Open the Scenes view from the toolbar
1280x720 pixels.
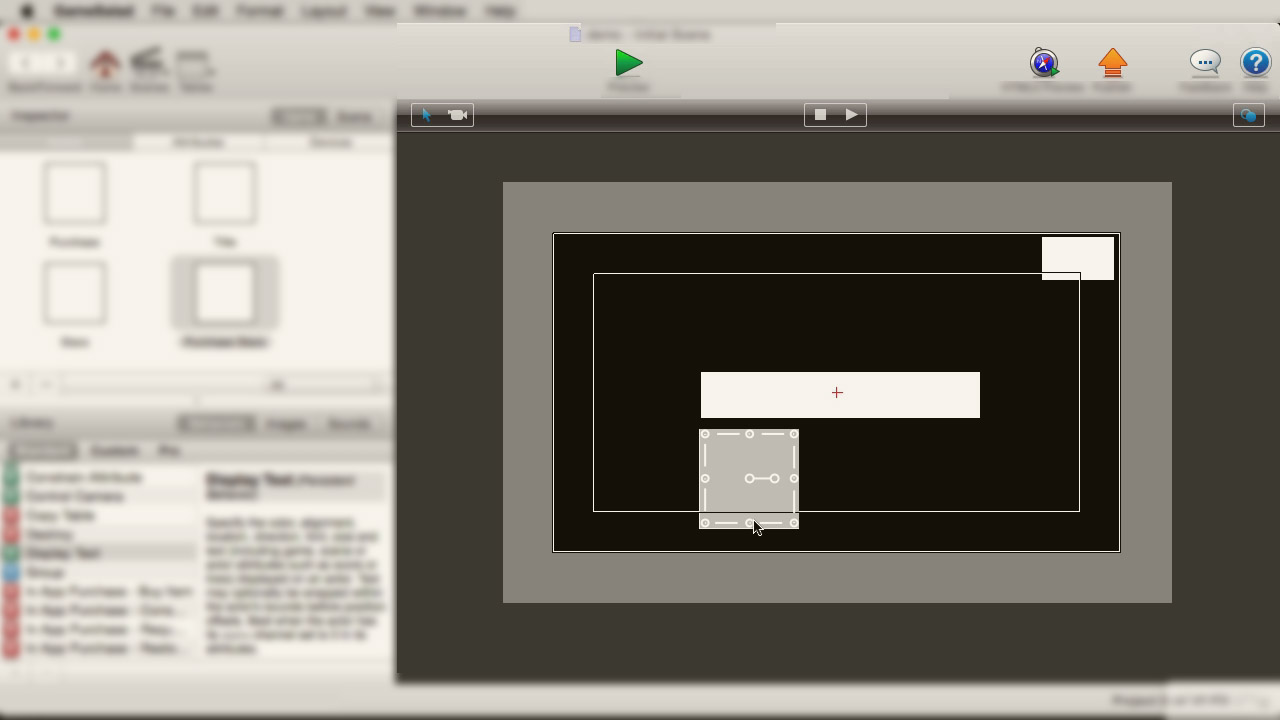[149, 62]
